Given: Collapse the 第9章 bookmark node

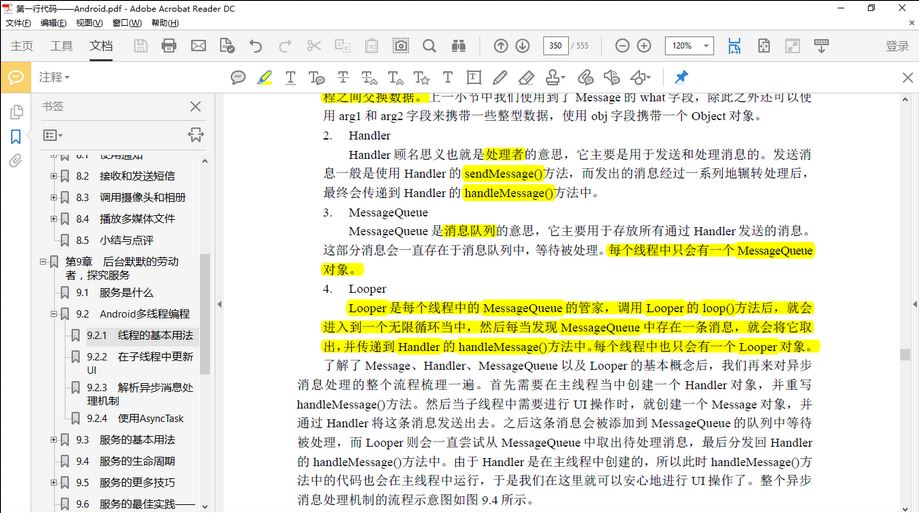Looking at the screenshot, I should 43,262.
